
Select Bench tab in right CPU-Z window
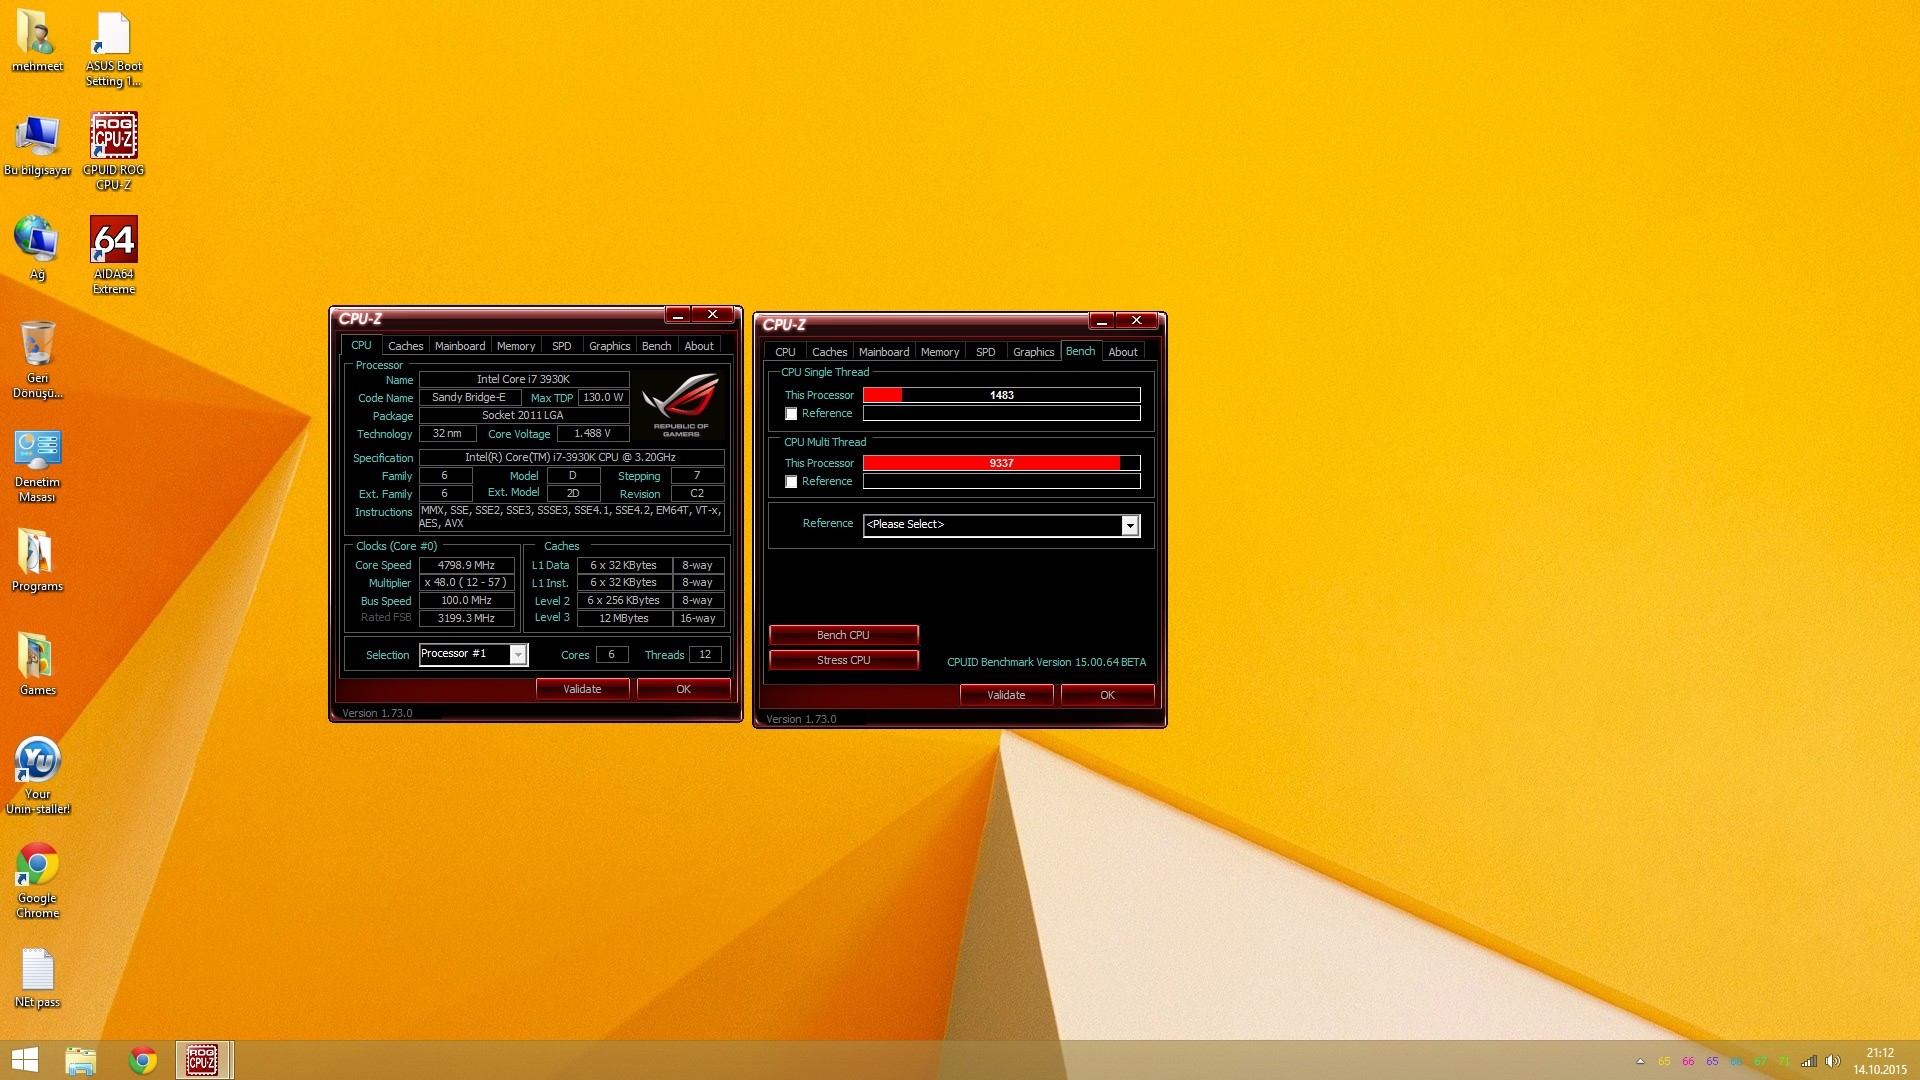(1080, 351)
